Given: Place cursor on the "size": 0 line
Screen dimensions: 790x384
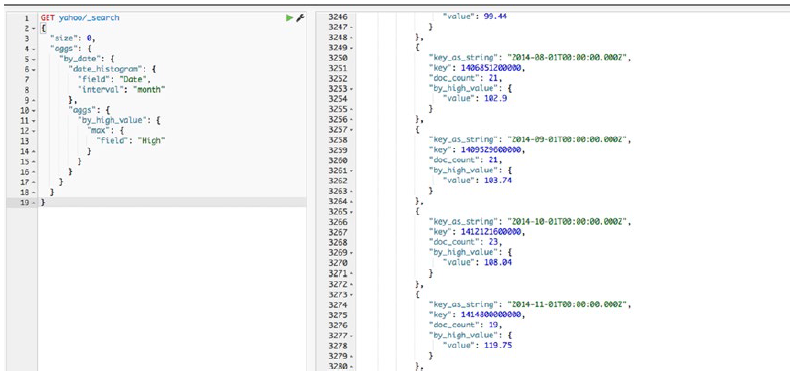Looking at the screenshot, I should click(x=73, y=38).
